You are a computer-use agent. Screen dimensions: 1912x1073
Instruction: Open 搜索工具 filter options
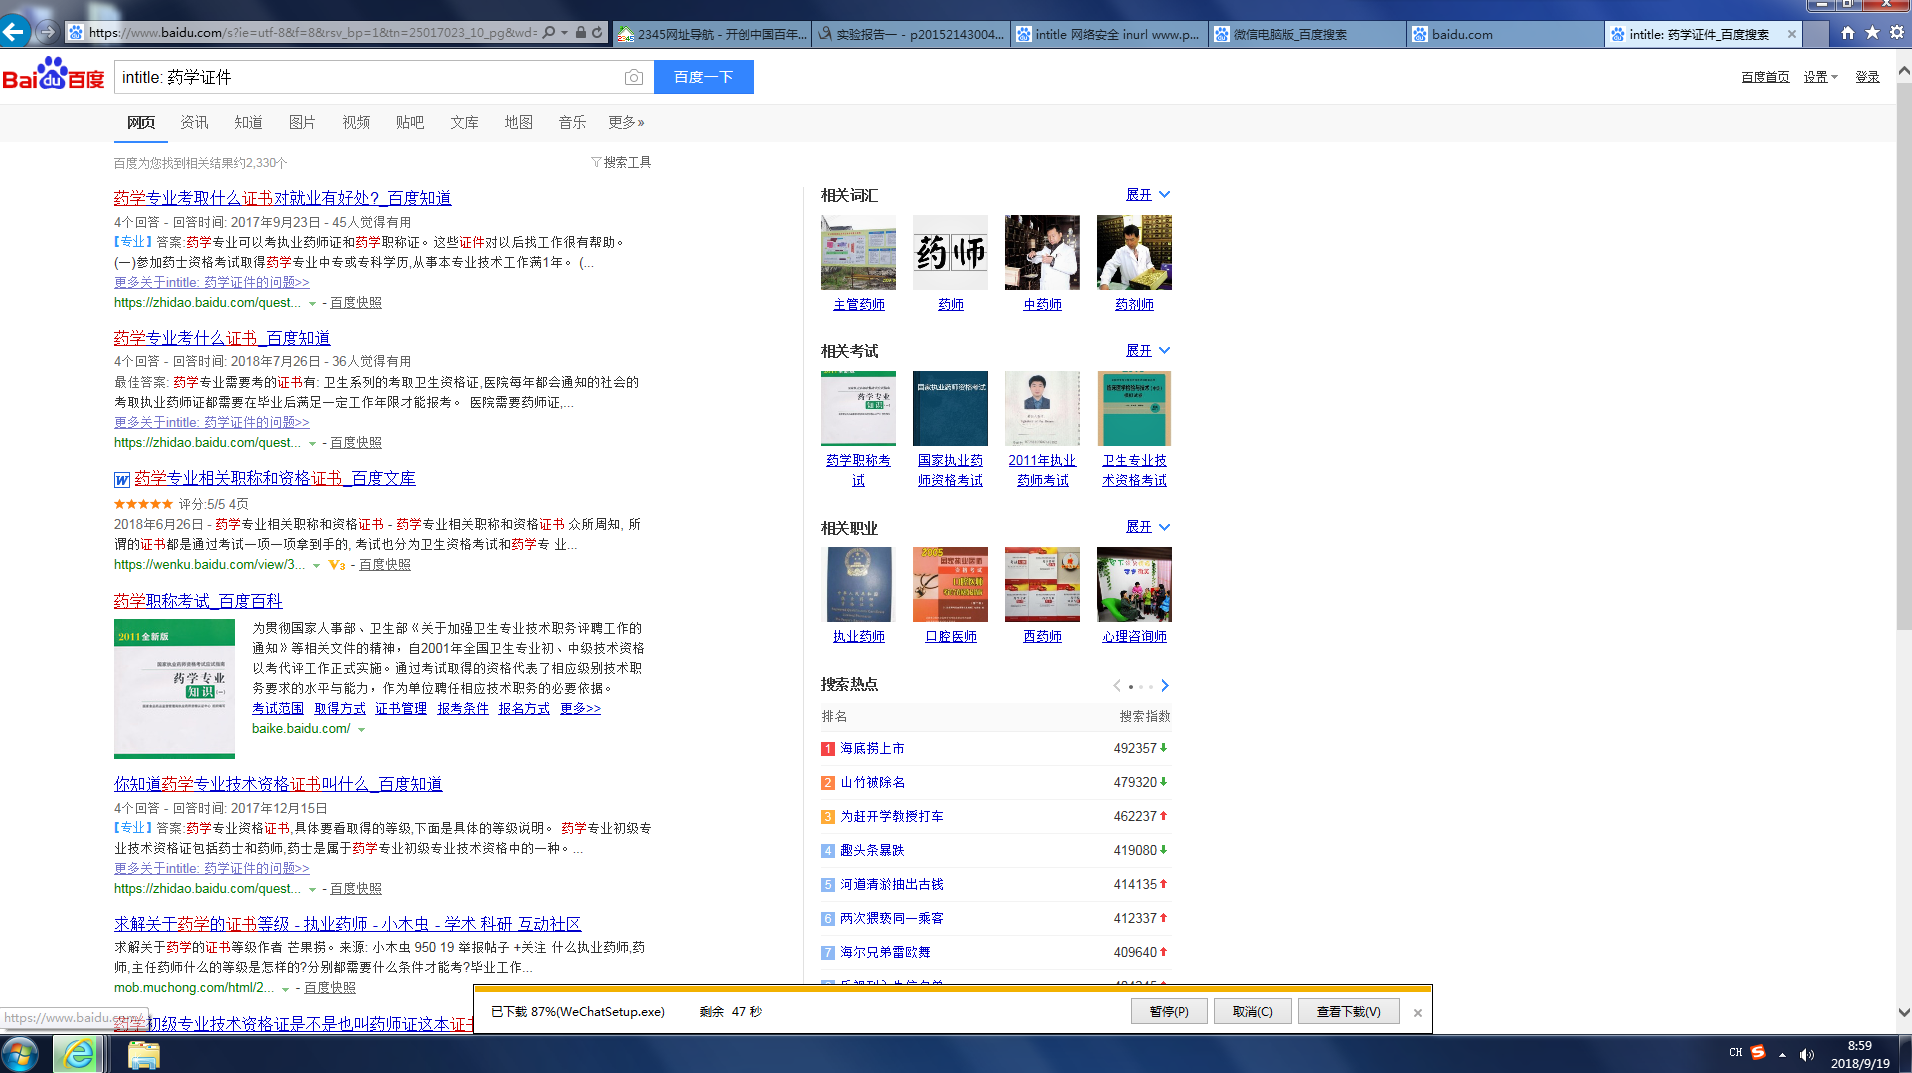point(621,162)
